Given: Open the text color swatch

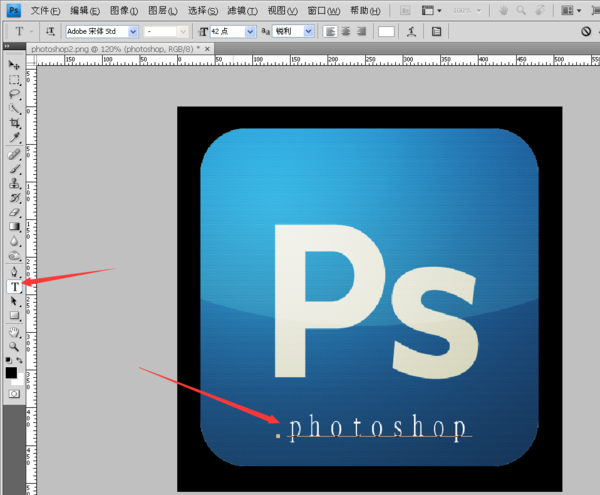Looking at the screenshot, I should (x=386, y=31).
